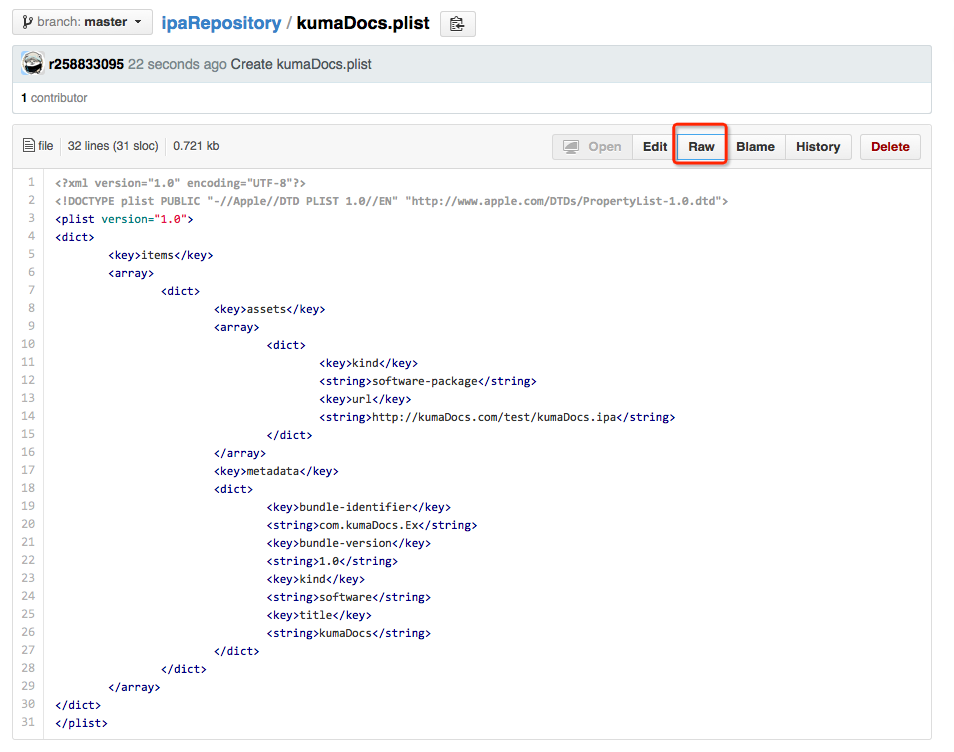Select line number 1 in the gutter
Viewport: 954px width, 752px height.
coord(31,183)
